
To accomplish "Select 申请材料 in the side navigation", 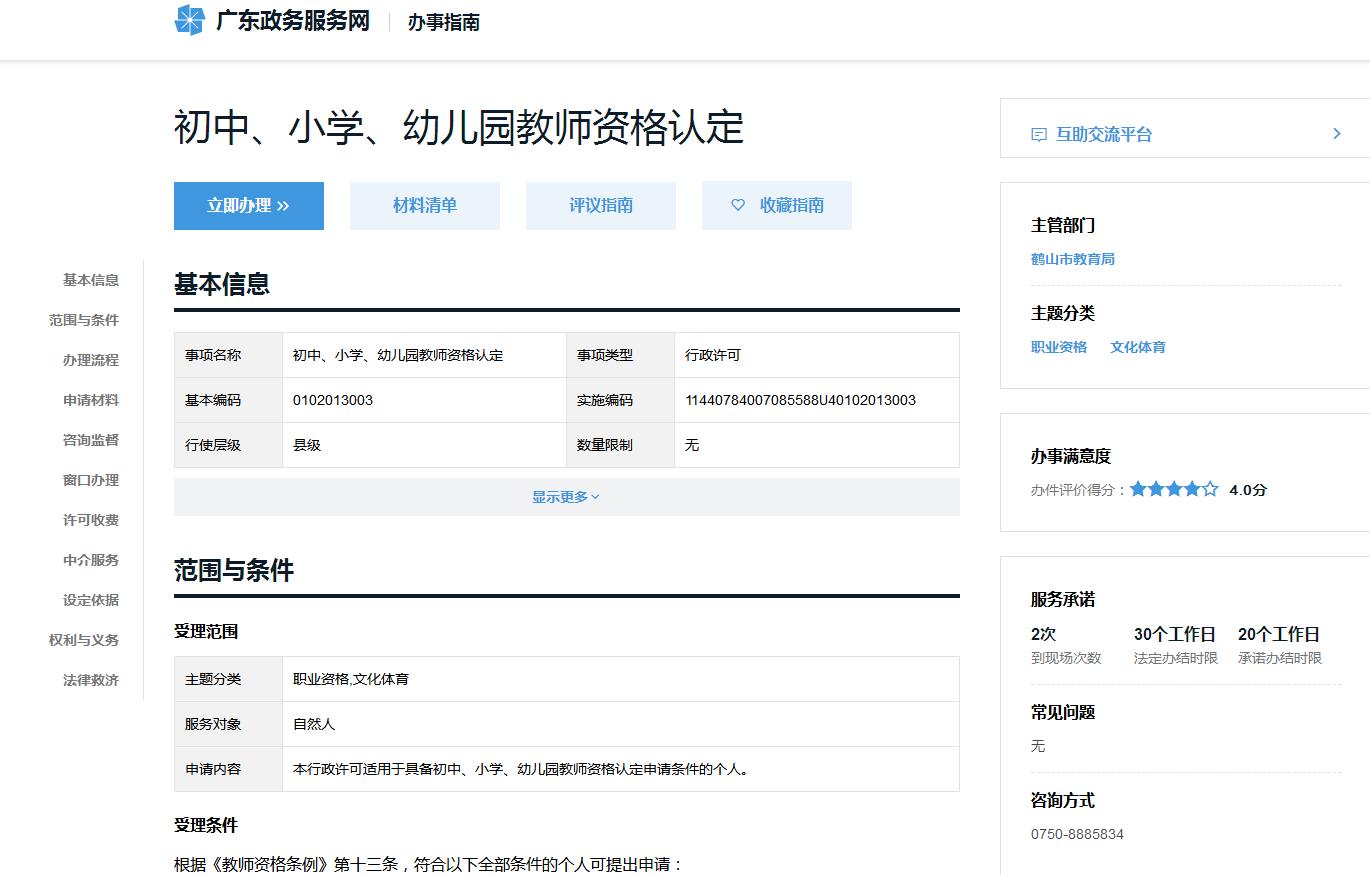I will tap(91, 400).
